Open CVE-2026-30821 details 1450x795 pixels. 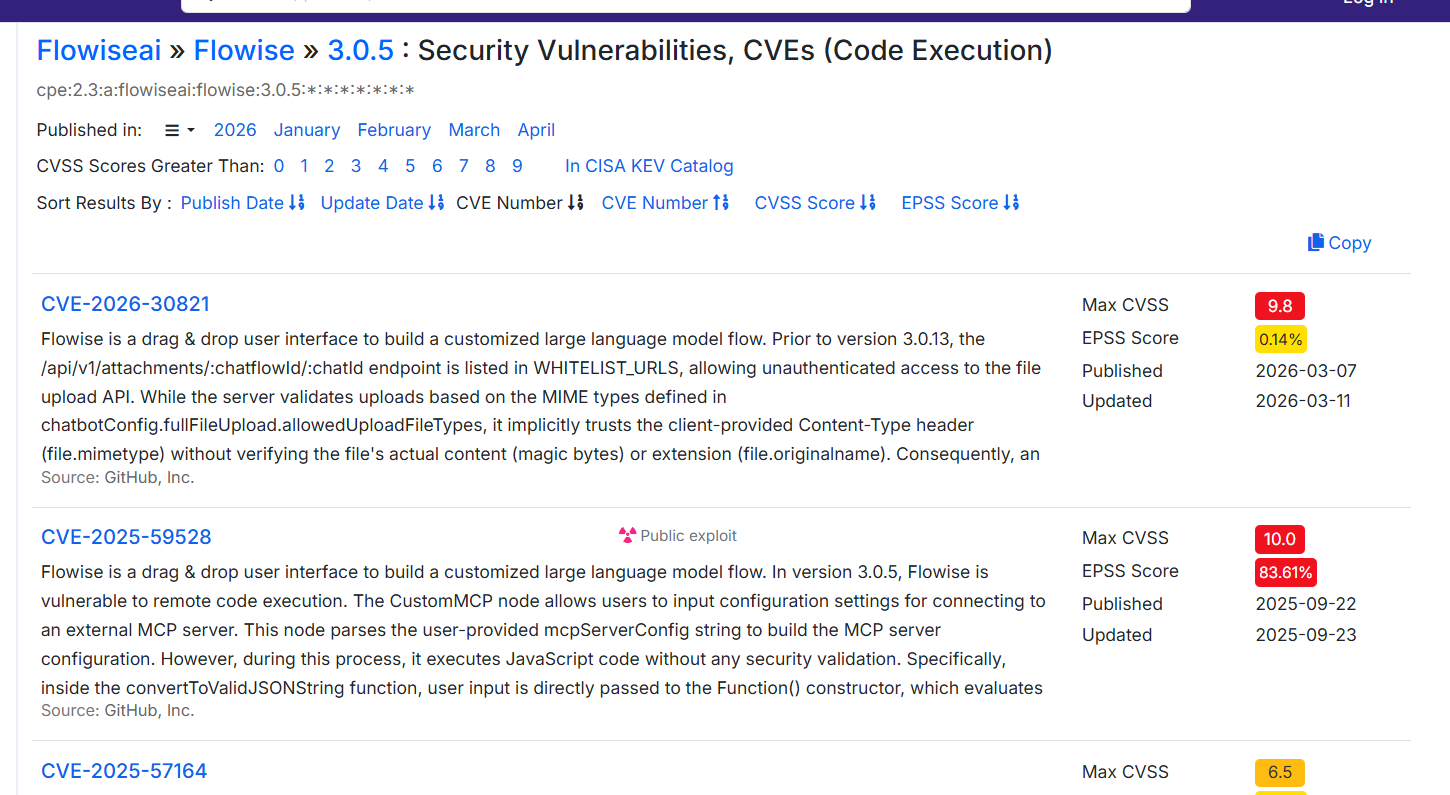pyautogui.click(x=125, y=304)
